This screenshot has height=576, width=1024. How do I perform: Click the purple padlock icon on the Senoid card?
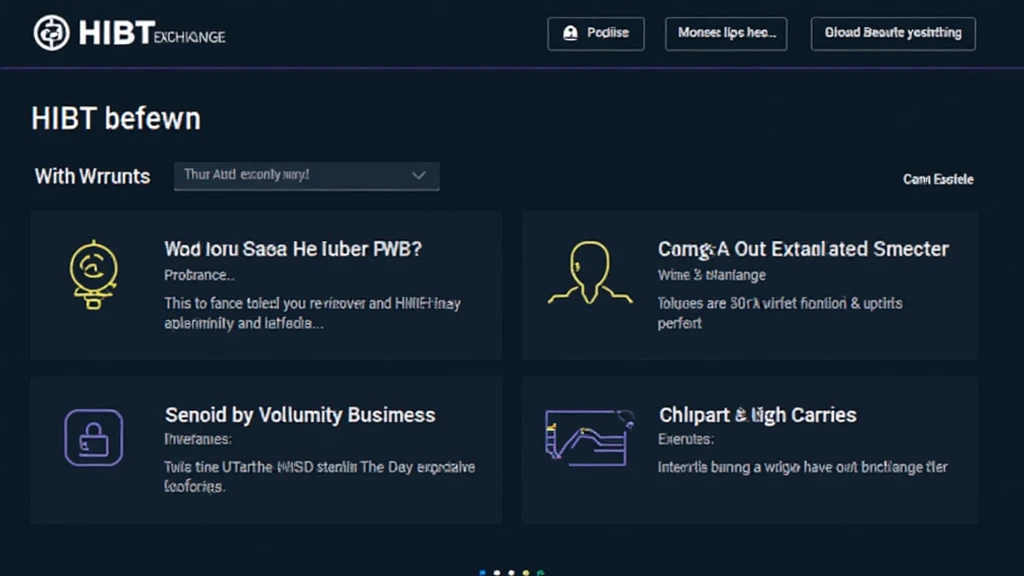point(94,437)
